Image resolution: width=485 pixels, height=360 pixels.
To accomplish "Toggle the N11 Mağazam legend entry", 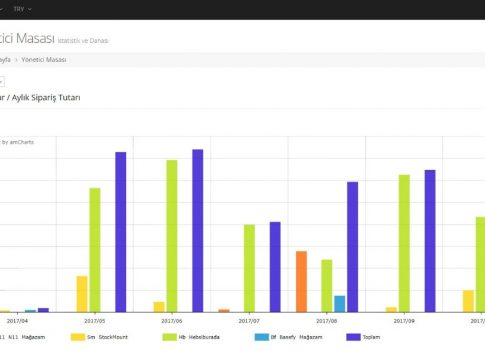I will coord(22,337).
